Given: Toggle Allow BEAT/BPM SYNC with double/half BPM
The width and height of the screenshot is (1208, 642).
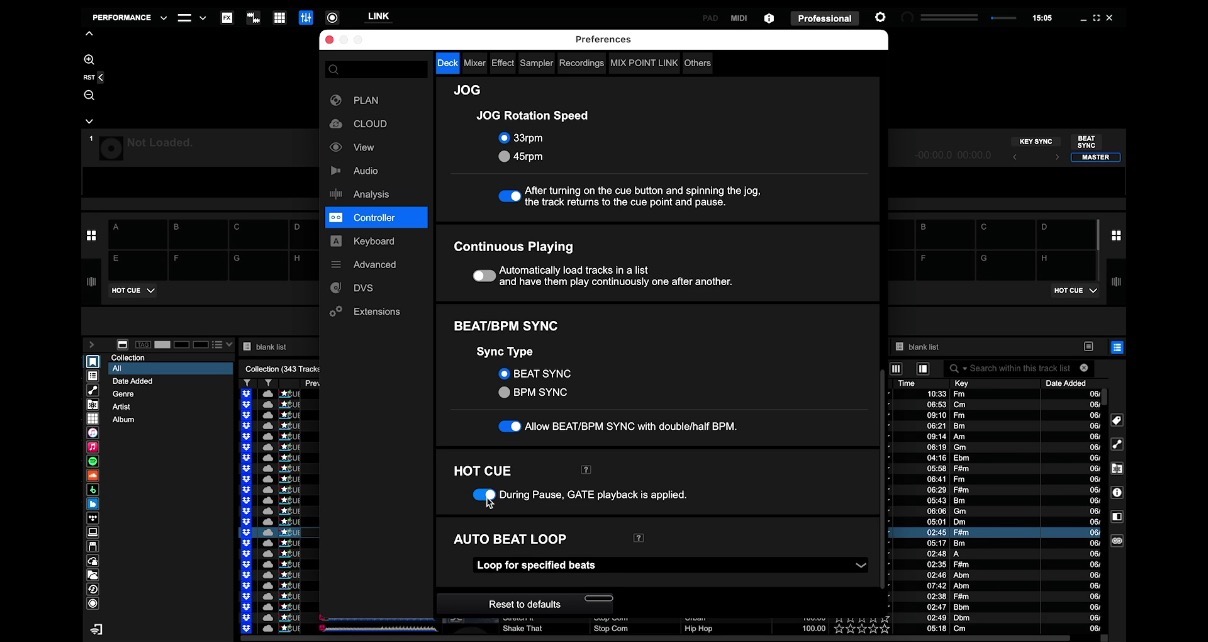Looking at the screenshot, I should [510, 426].
